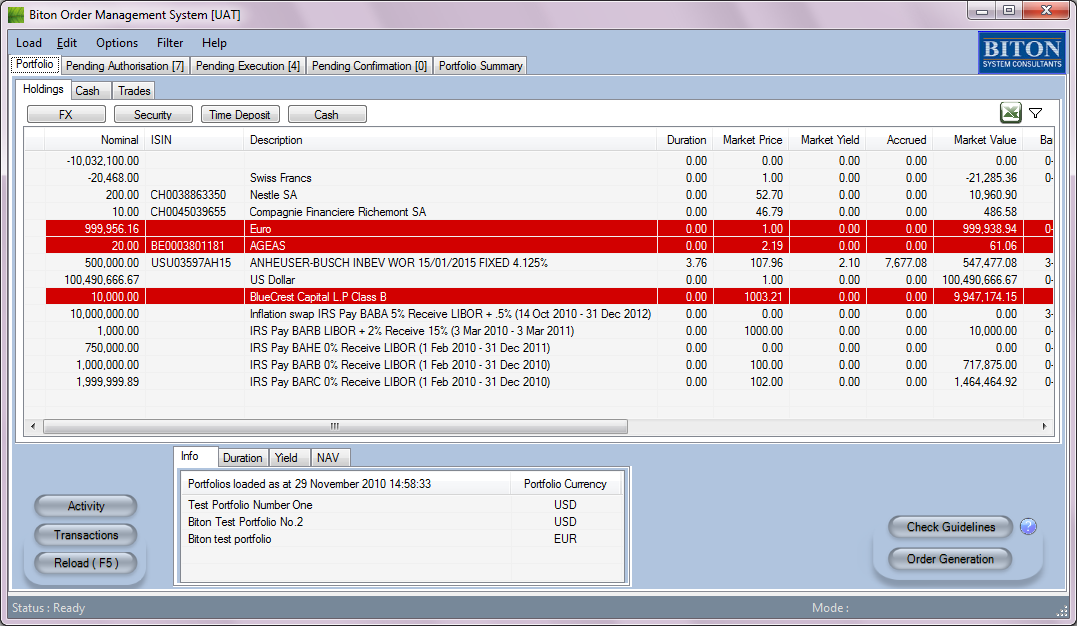This screenshot has height=626, width=1077.
Task: Switch to Pending Execution [4] tab
Action: (248, 66)
